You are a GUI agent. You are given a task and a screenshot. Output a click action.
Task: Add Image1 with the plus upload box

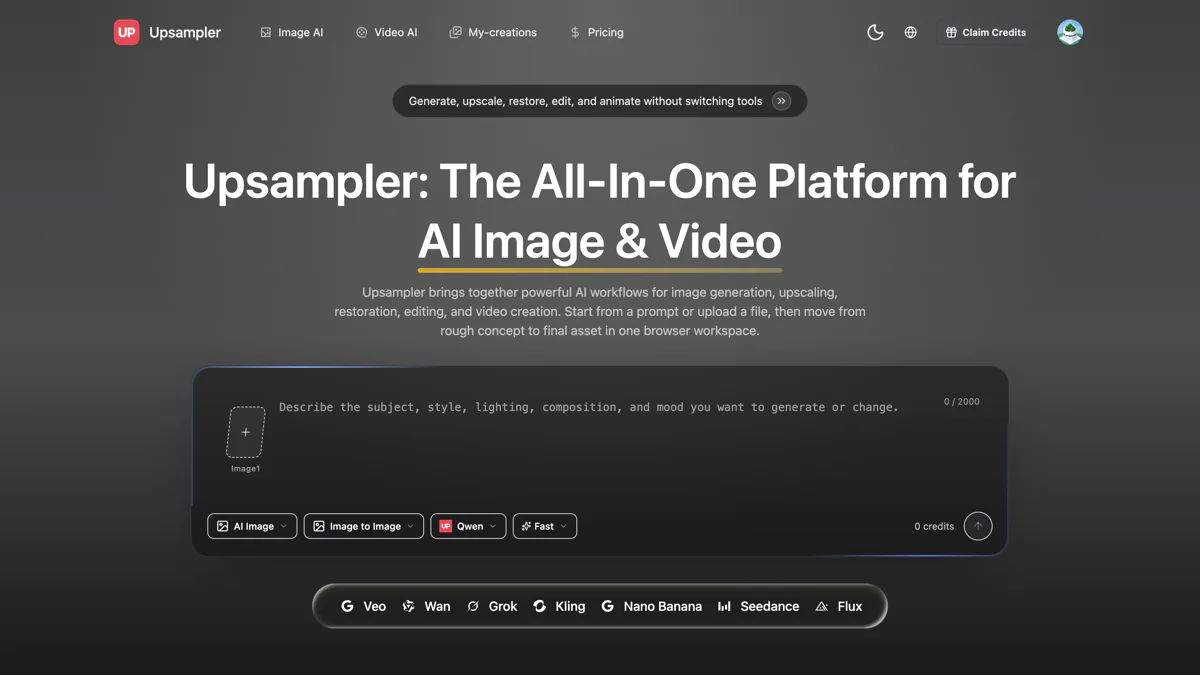click(x=246, y=432)
